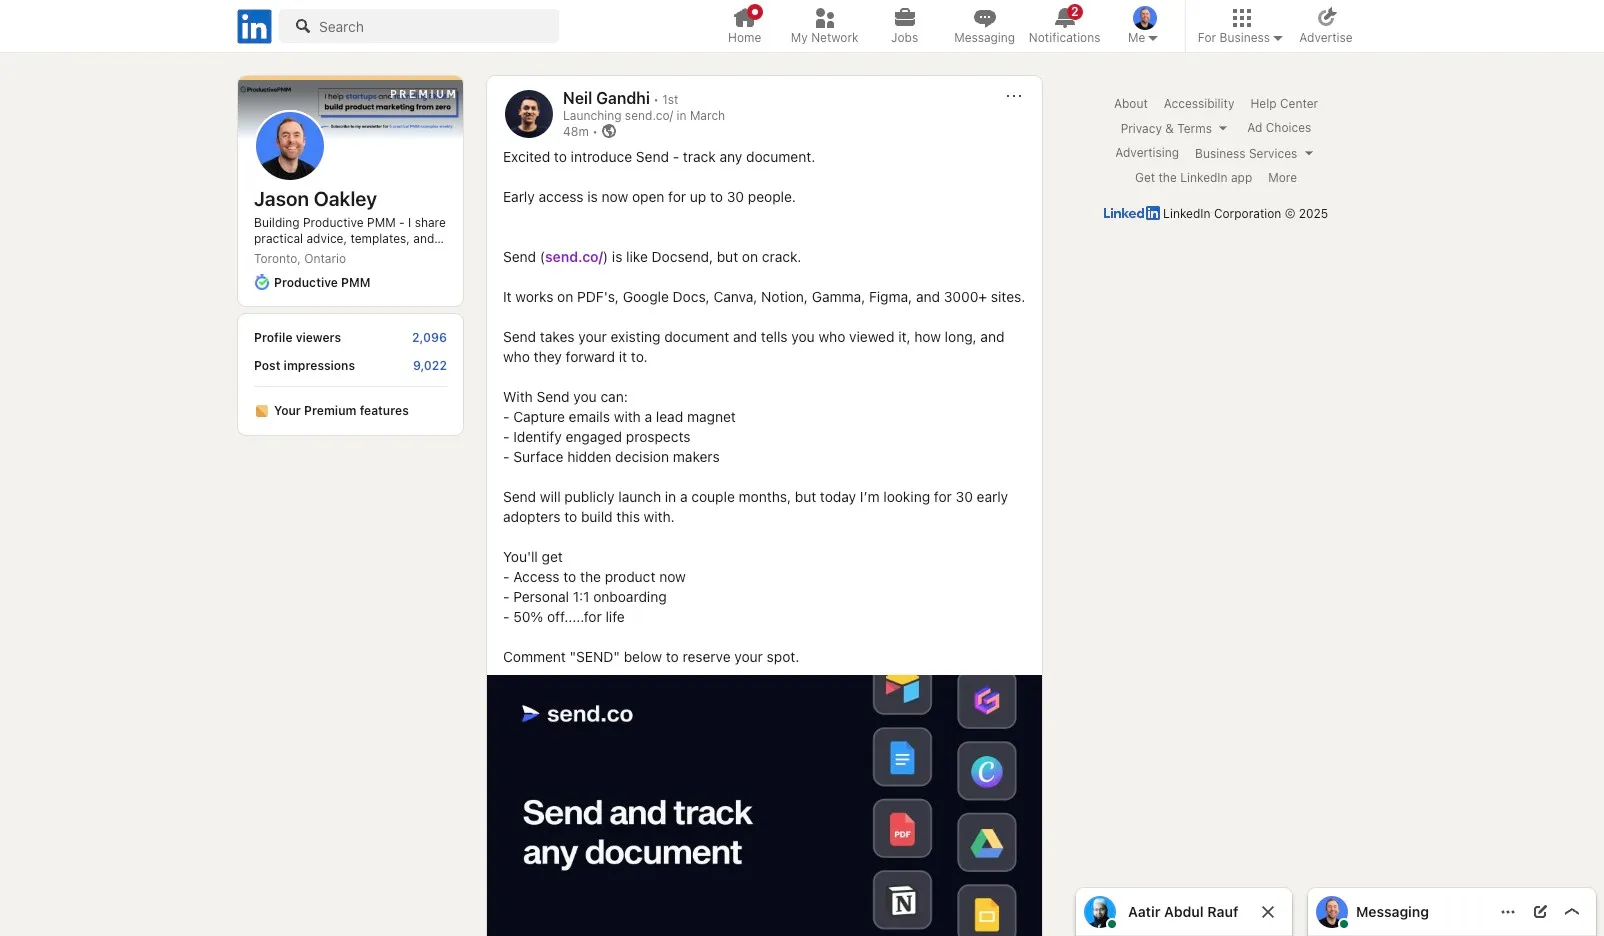Open compose new message icon in Messaging panel

pos(1539,911)
